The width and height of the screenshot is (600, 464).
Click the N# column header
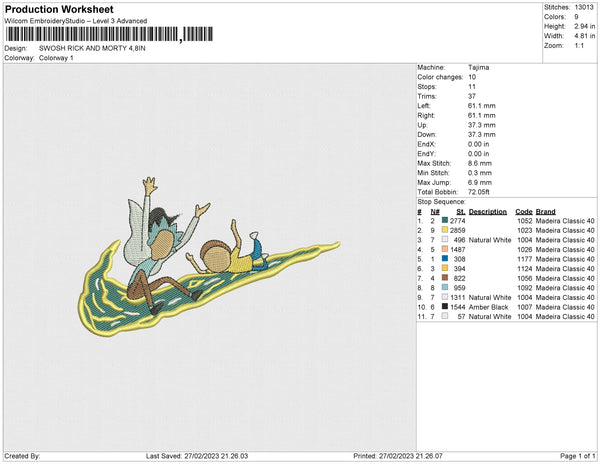click(435, 212)
